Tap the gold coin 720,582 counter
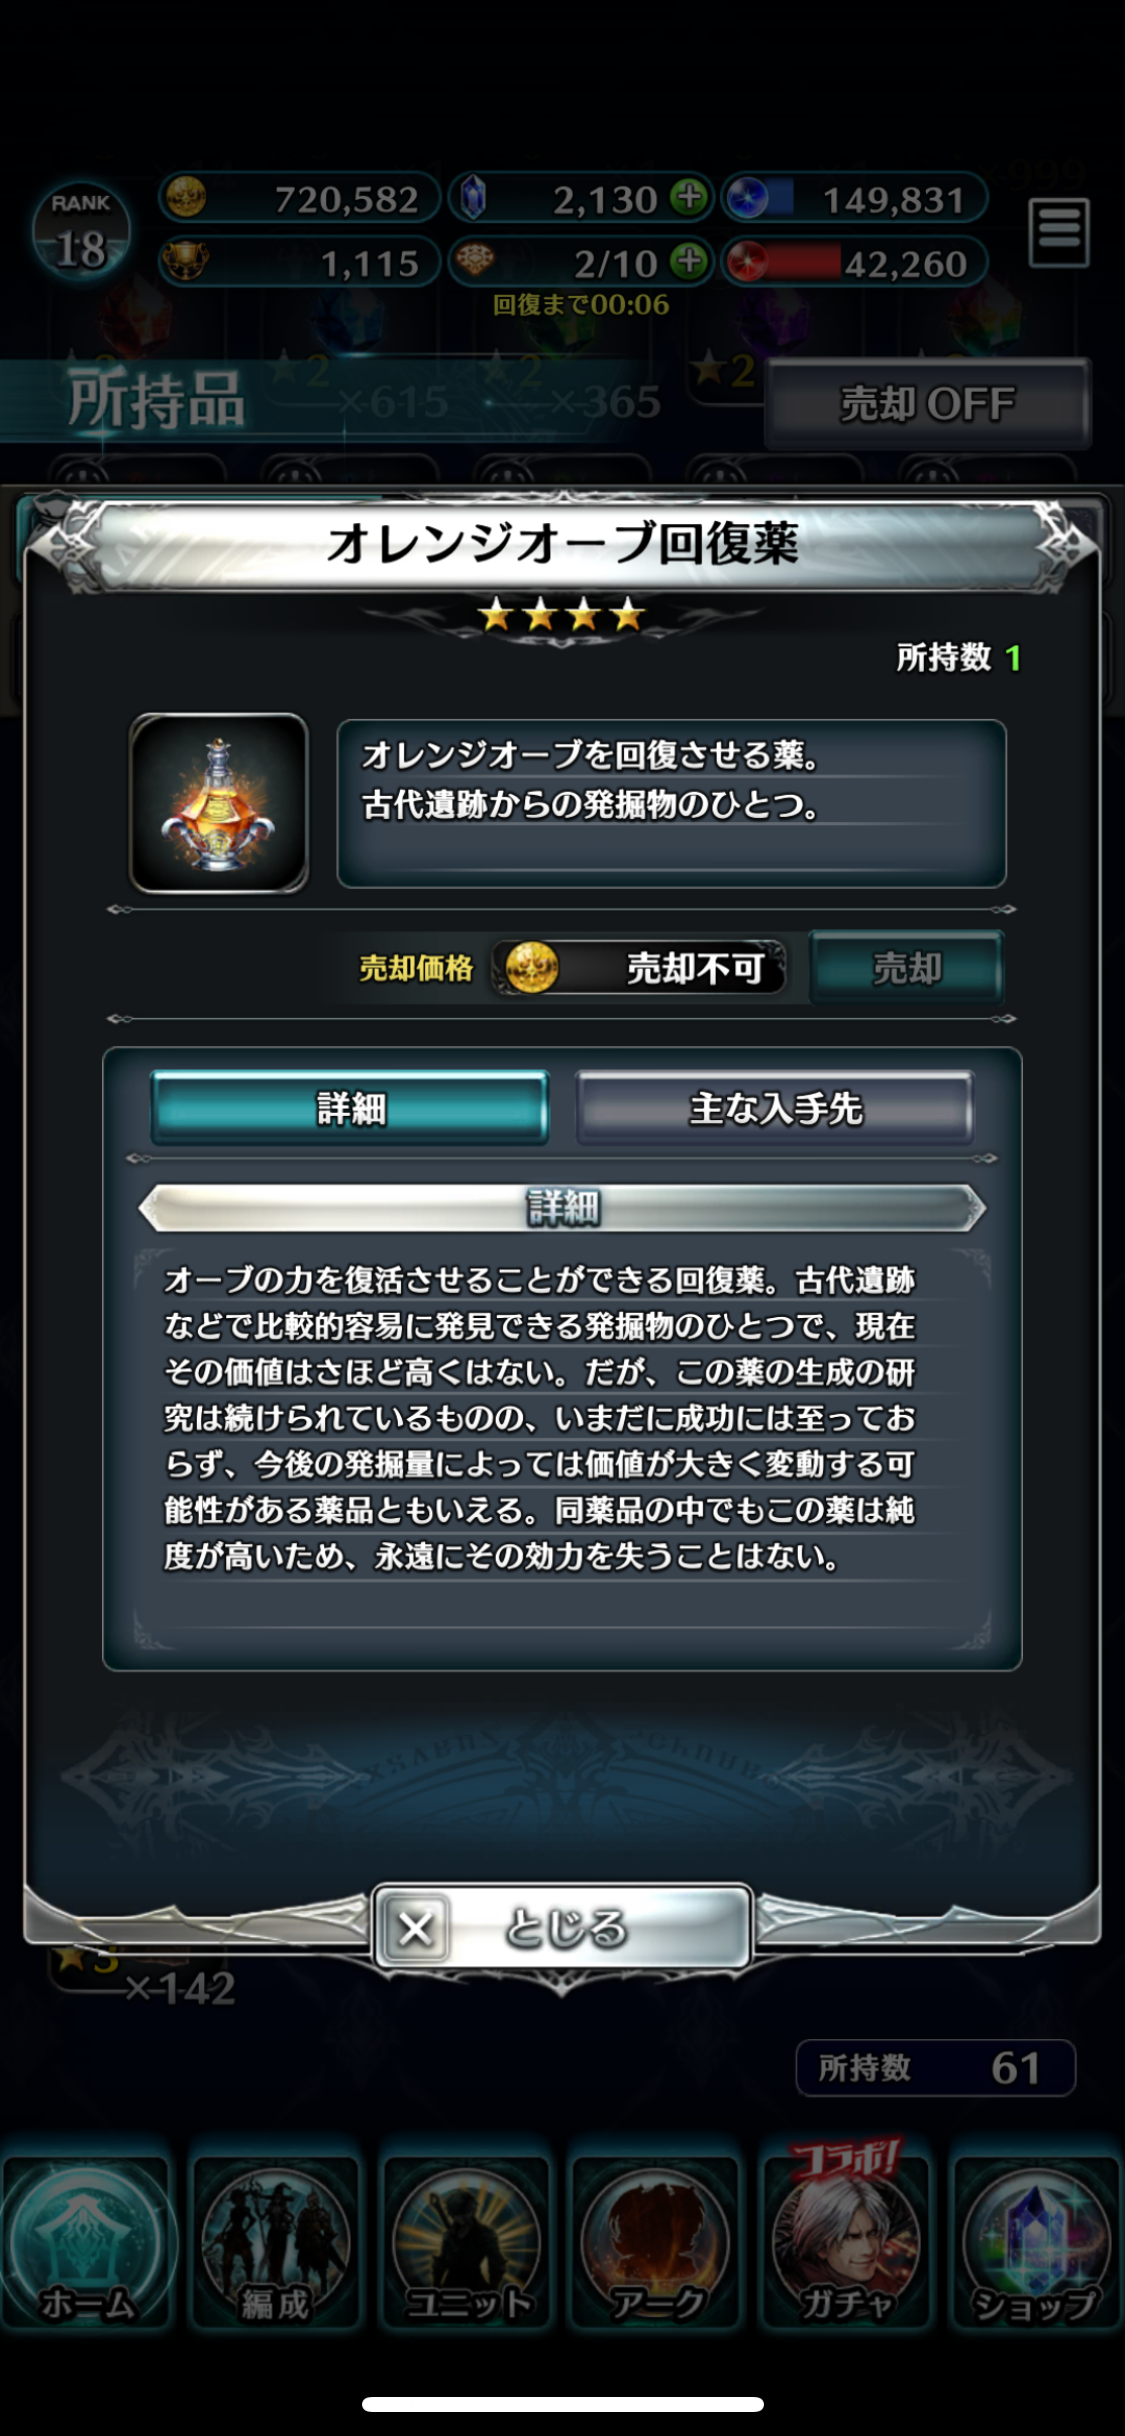The image size is (1125, 2436). (x=299, y=198)
